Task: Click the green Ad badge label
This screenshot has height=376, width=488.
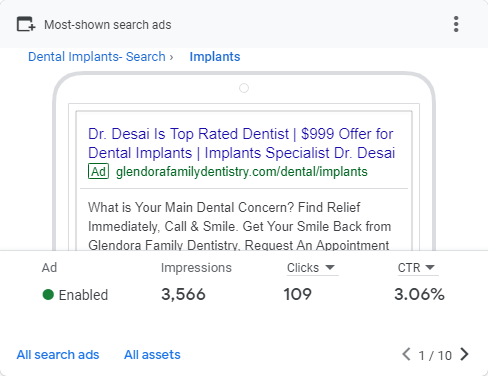Action: click(x=98, y=171)
